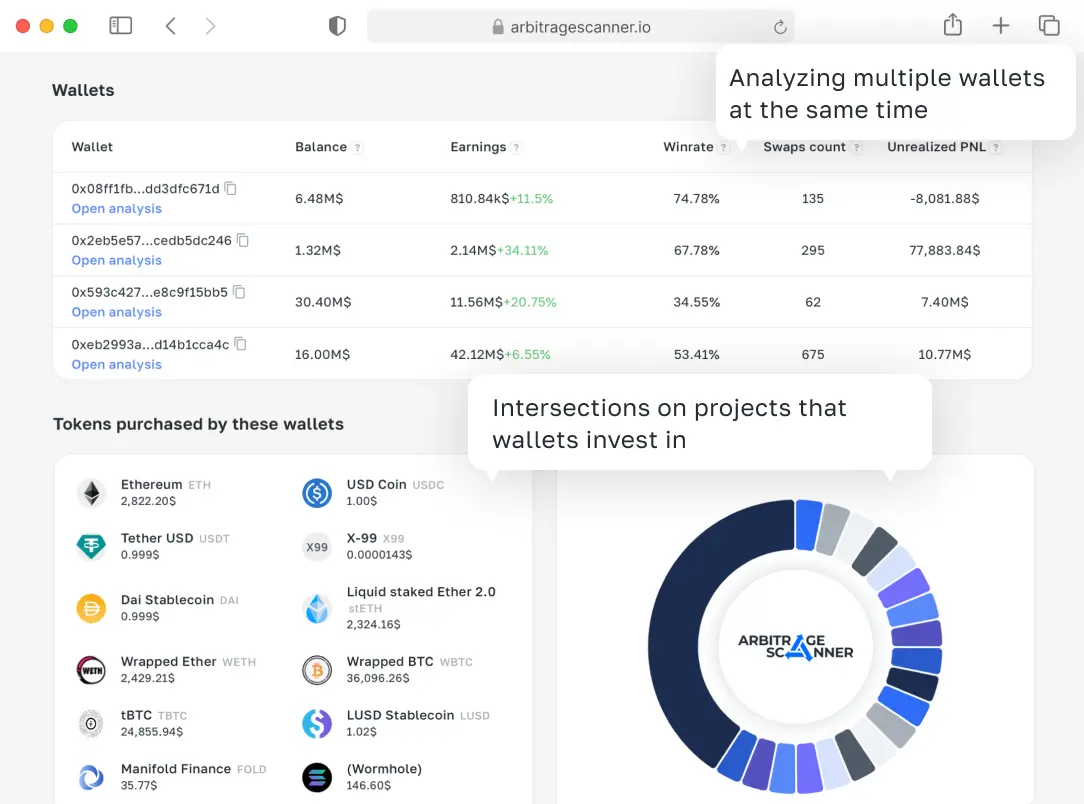Click the Dai Stablecoin token icon

click(x=91, y=608)
